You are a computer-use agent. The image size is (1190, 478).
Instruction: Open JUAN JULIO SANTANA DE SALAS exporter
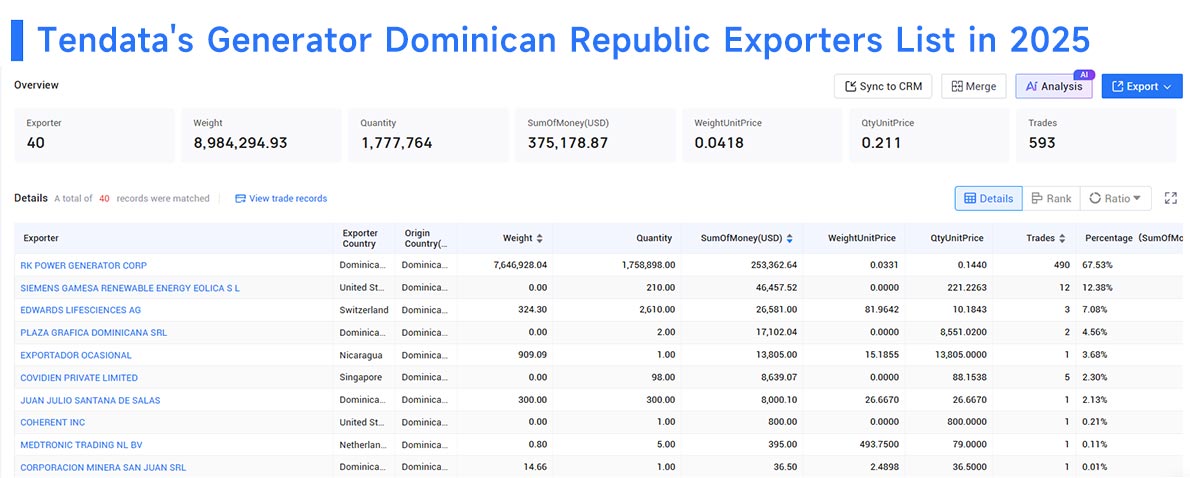coord(90,400)
